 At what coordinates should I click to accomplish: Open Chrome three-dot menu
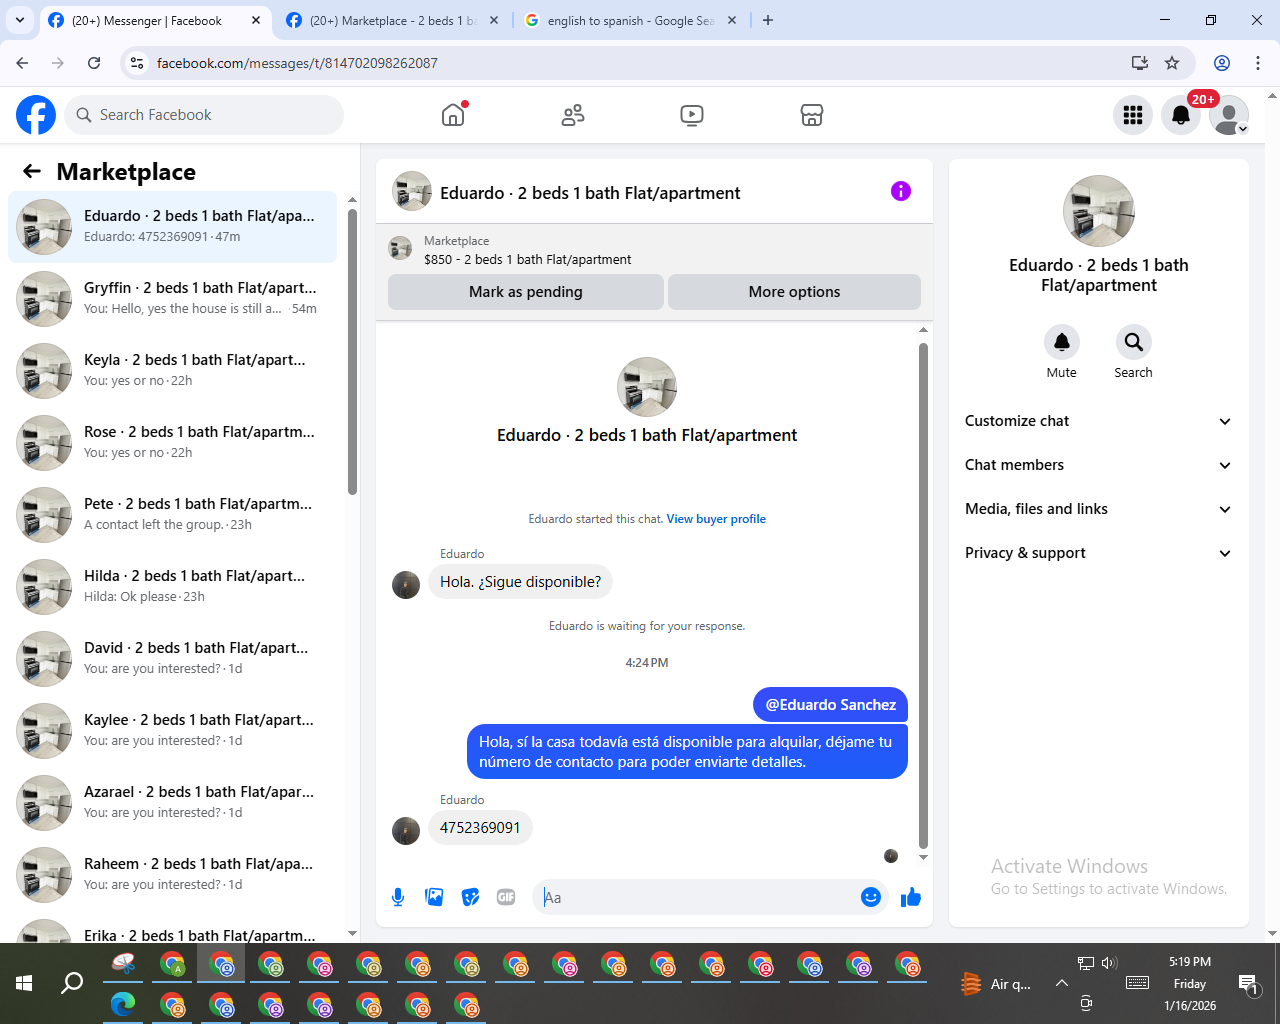(x=1258, y=63)
